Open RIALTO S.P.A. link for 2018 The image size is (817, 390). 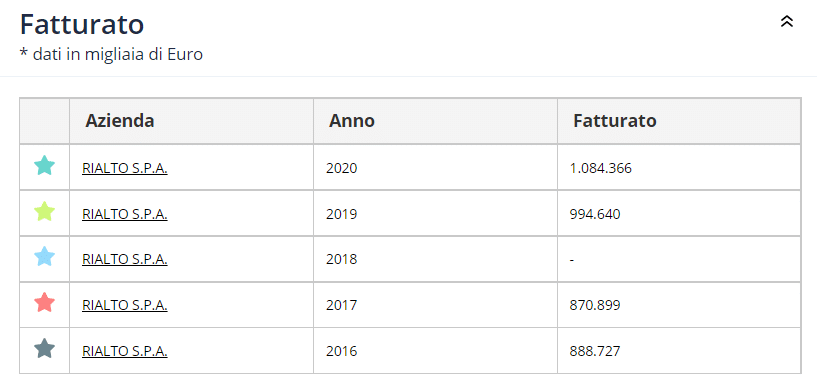(125, 259)
